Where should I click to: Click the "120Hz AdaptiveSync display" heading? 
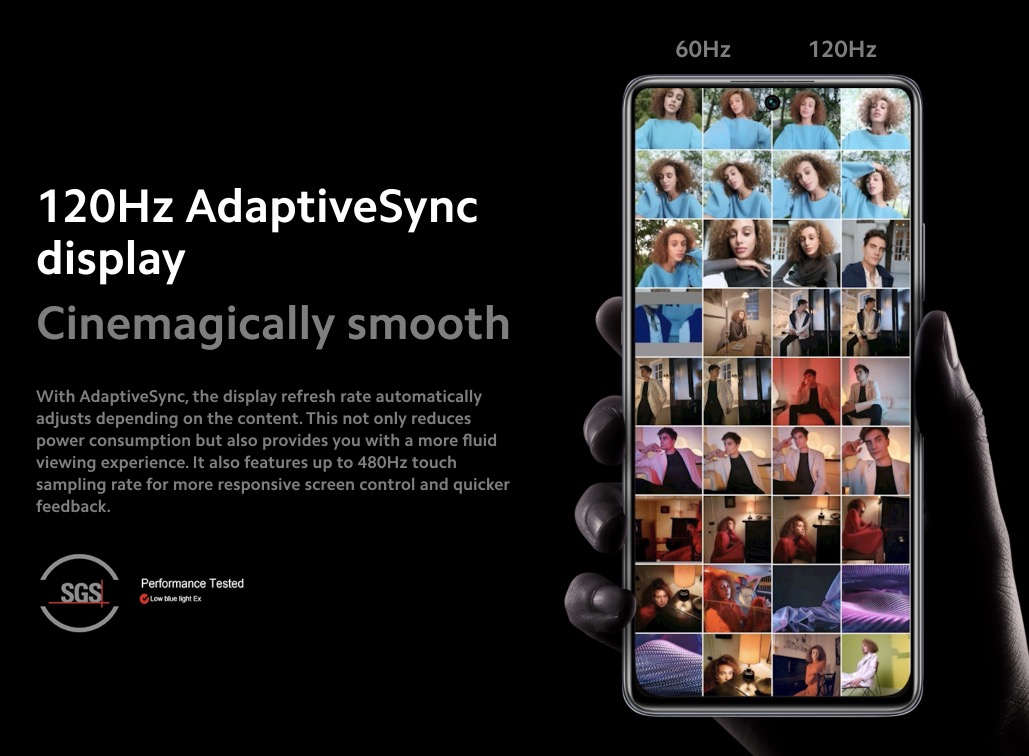(257, 232)
